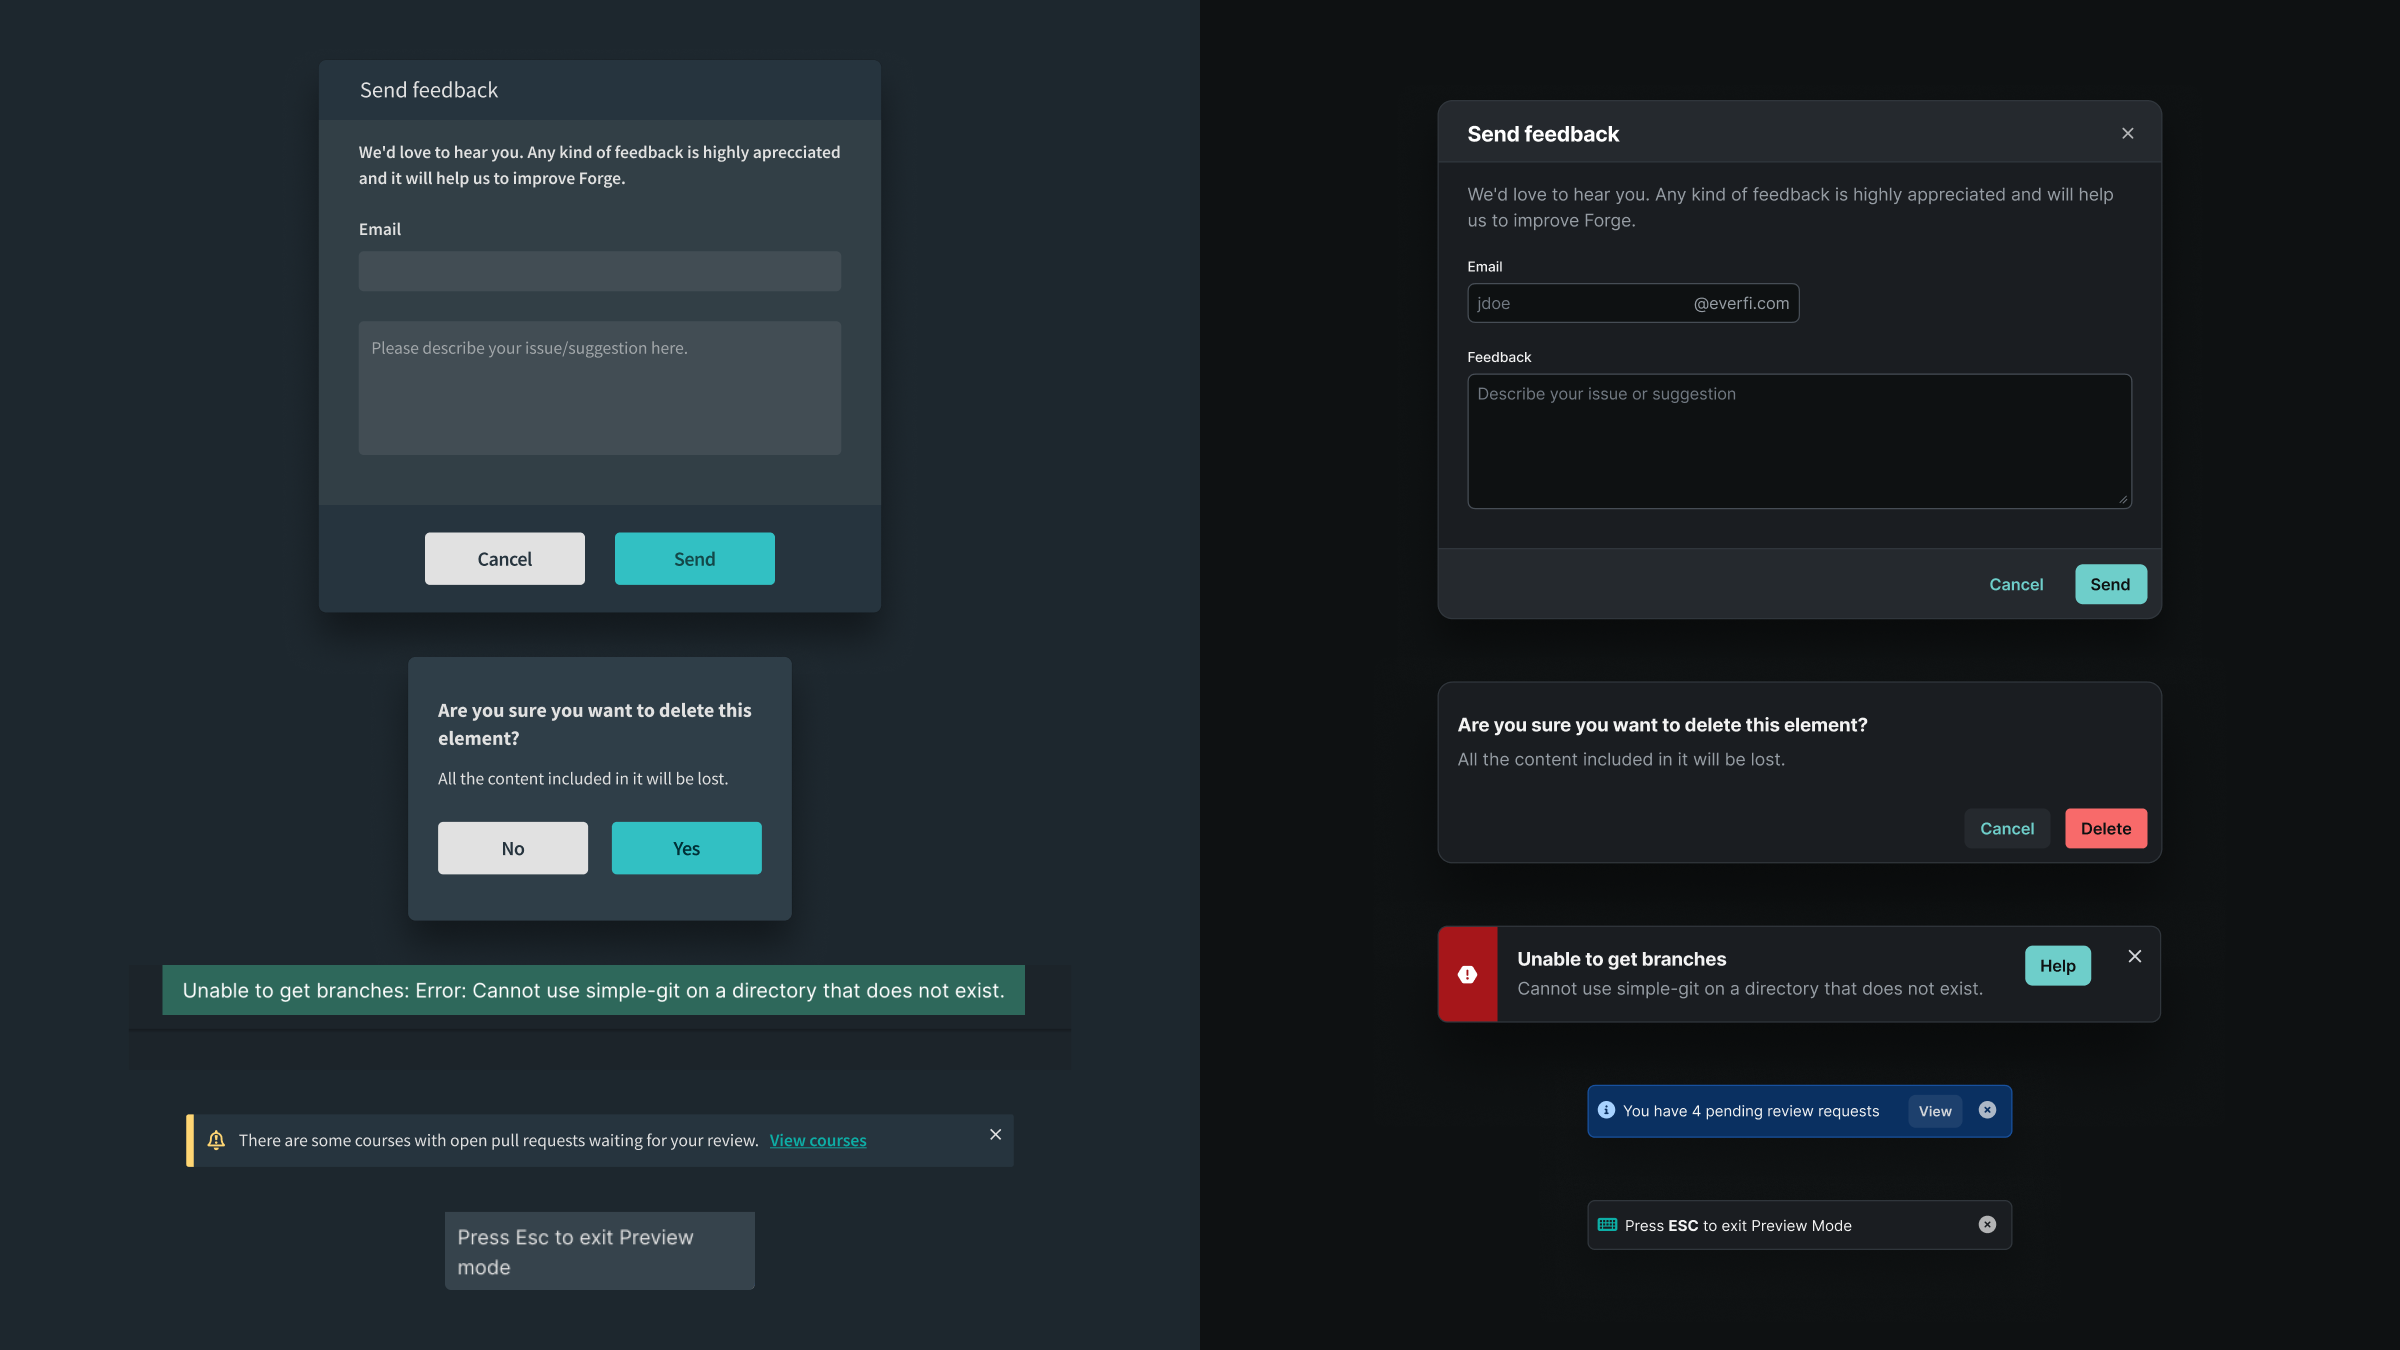Click the Describe your issue textarea
2400x1350 pixels.
(1798, 441)
